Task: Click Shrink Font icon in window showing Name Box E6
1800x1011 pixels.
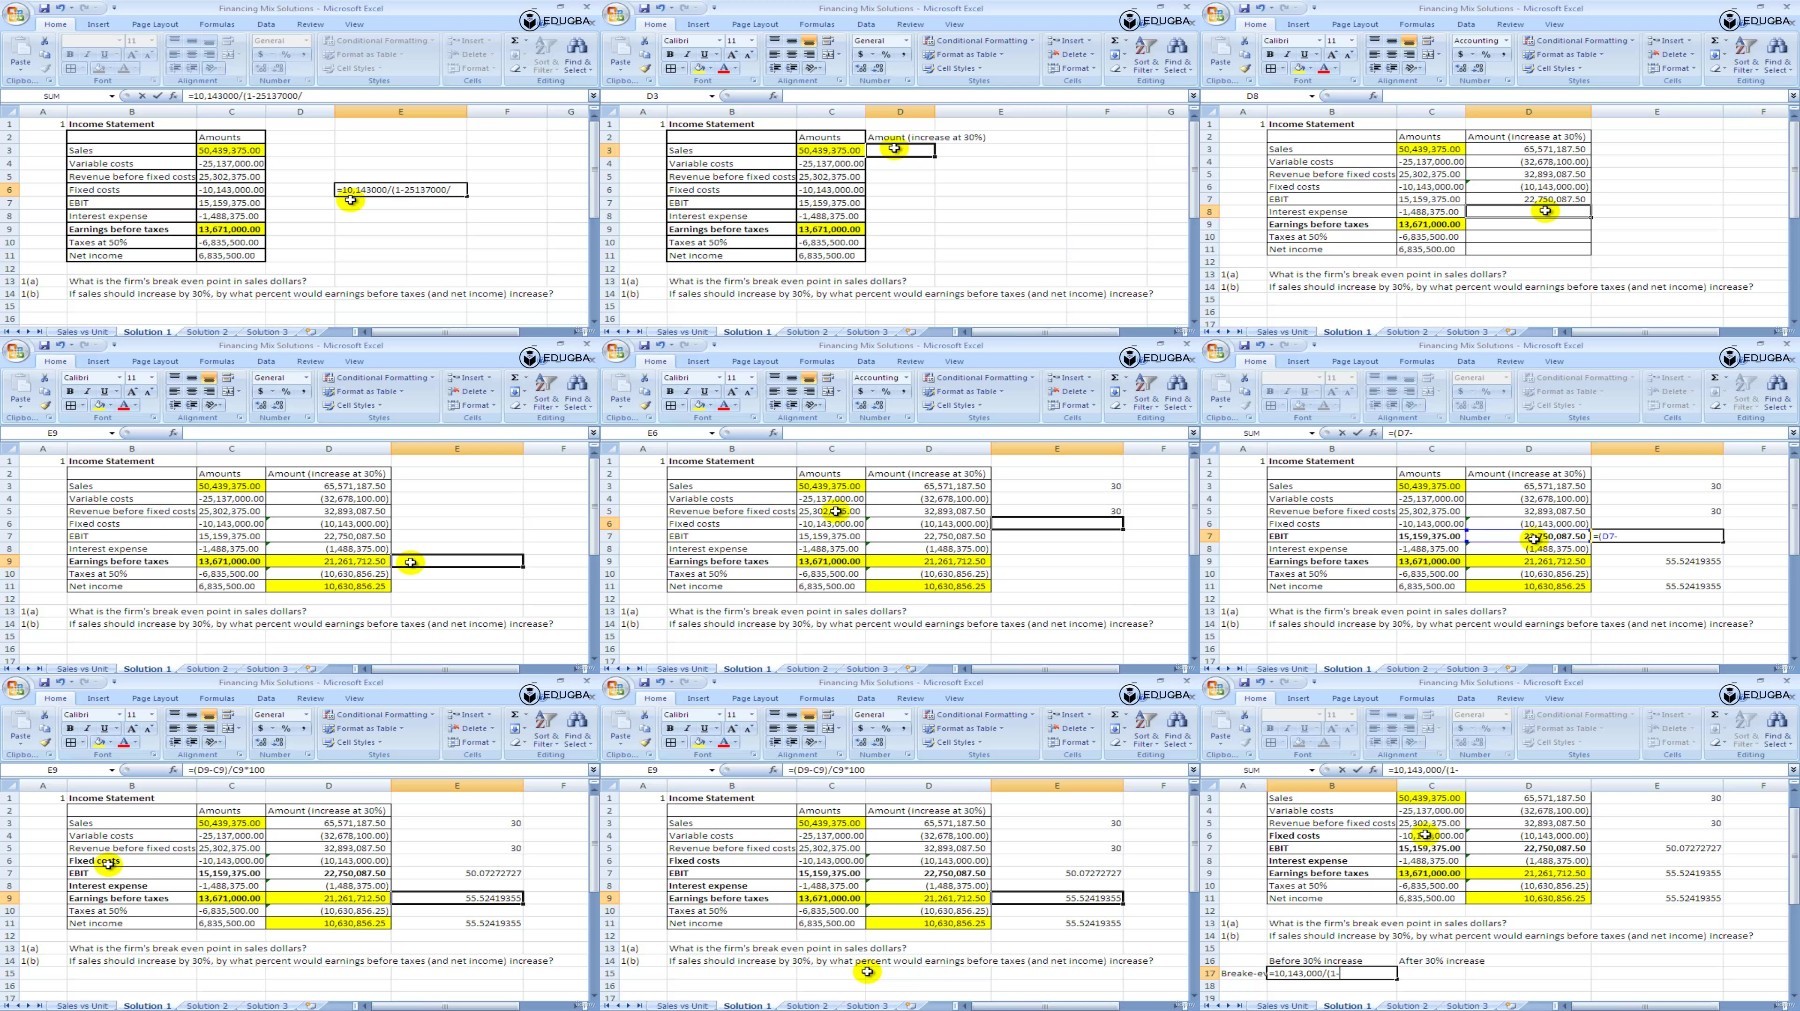Action: (x=748, y=392)
